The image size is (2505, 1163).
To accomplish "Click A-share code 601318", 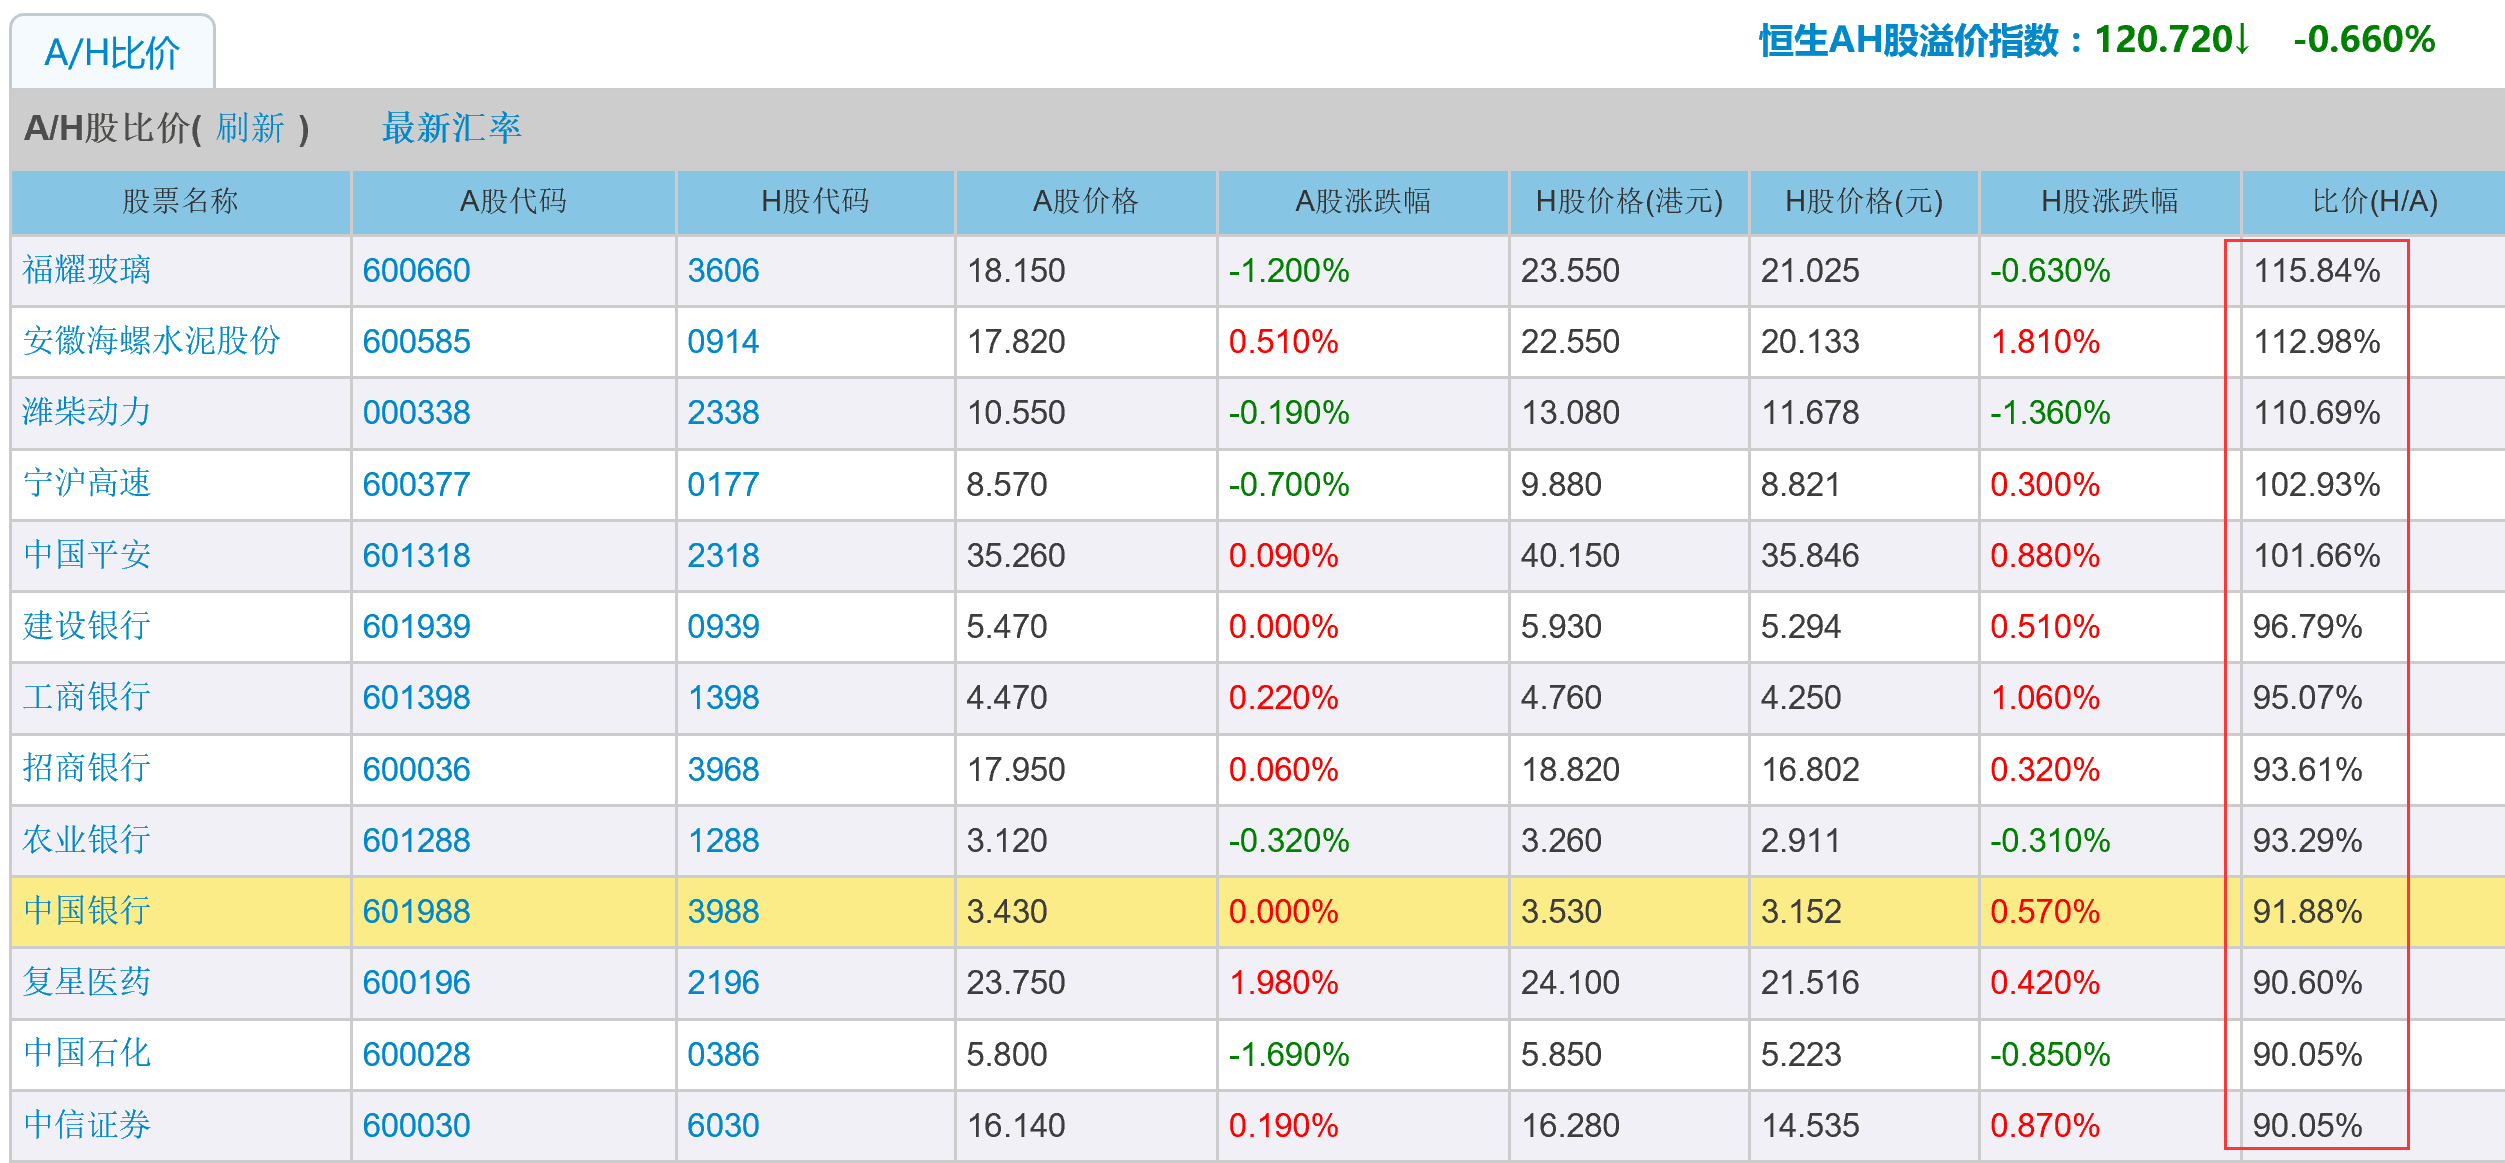I will pyautogui.click(x=416, y=556).
